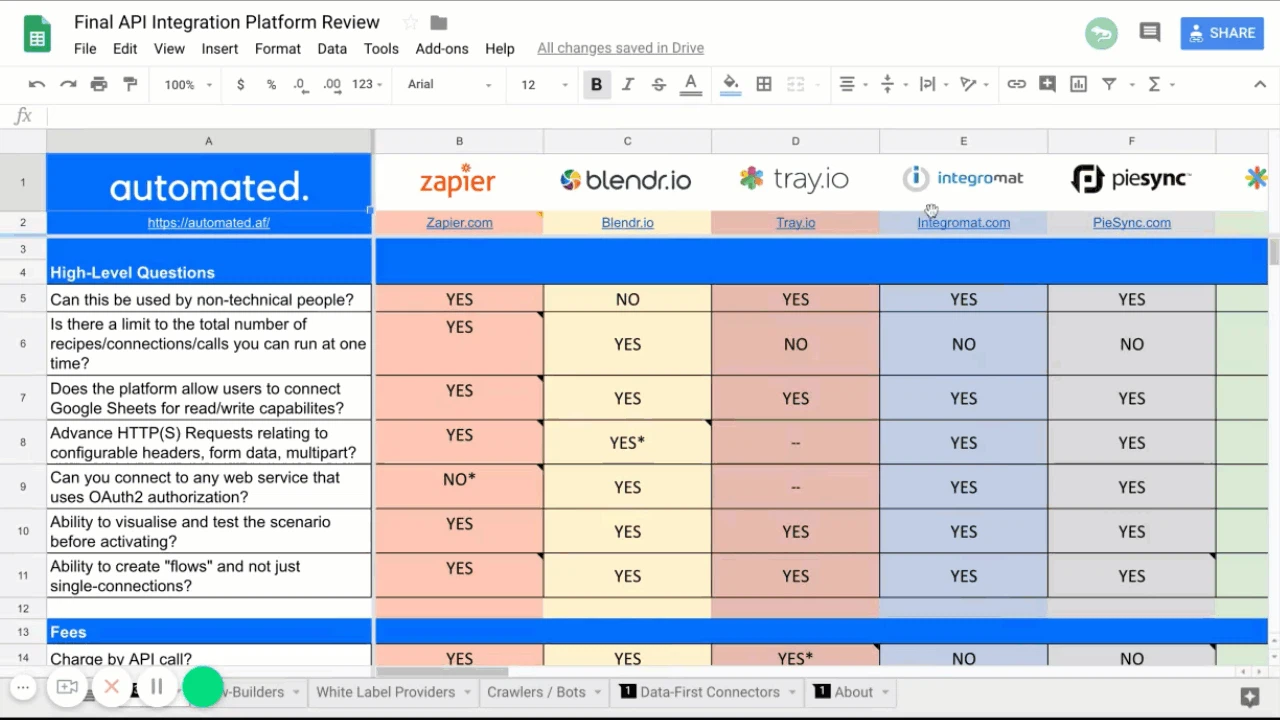
Task: Toggle bold formatting
Action: (596, 85)
